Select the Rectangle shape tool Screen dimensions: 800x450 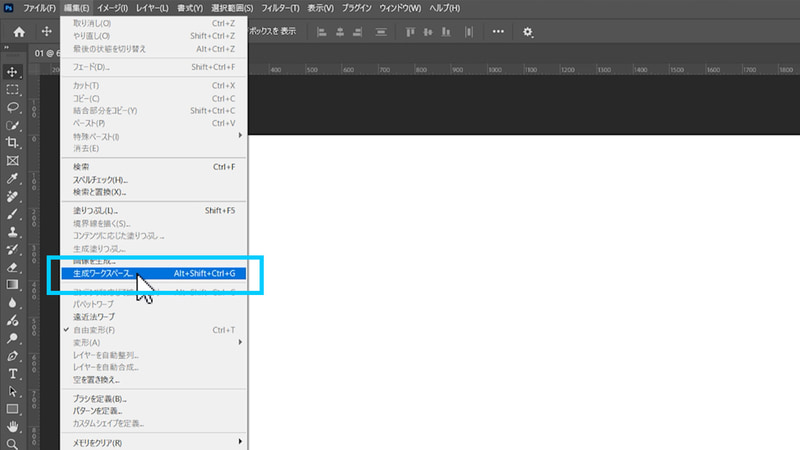click(x=12, y=409)
